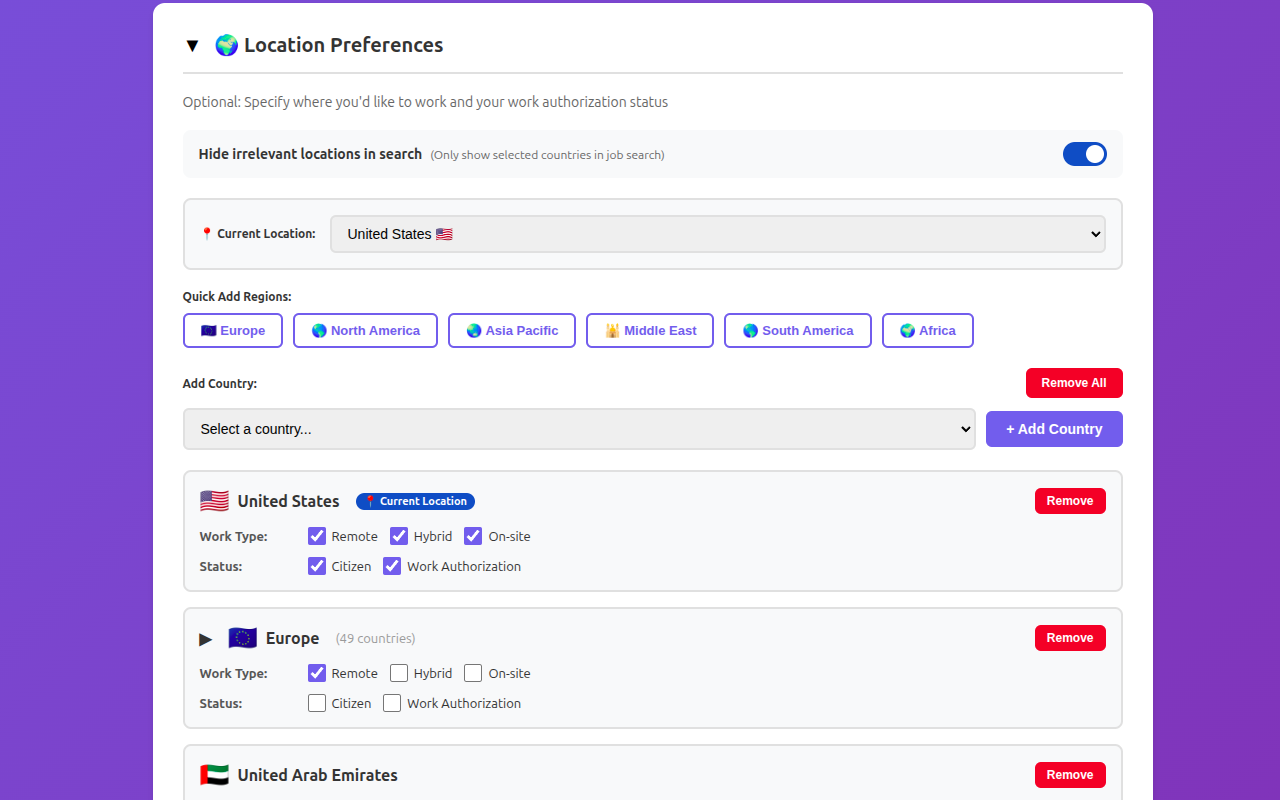Image resolution: width=1280 pixels, height=800 pixels.
Task: Enable Hybrid work type for Europe
Action: pyautogui.click(x=399, y=673)
